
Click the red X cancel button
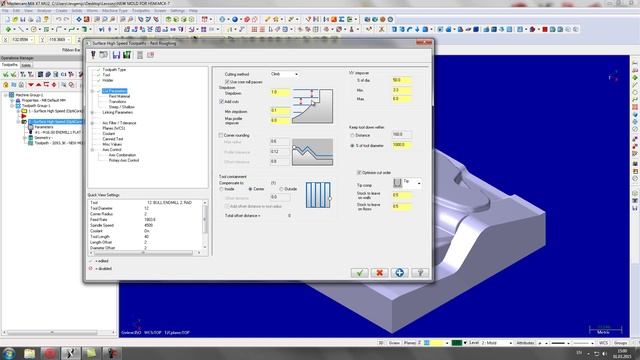tap(379, 273)
